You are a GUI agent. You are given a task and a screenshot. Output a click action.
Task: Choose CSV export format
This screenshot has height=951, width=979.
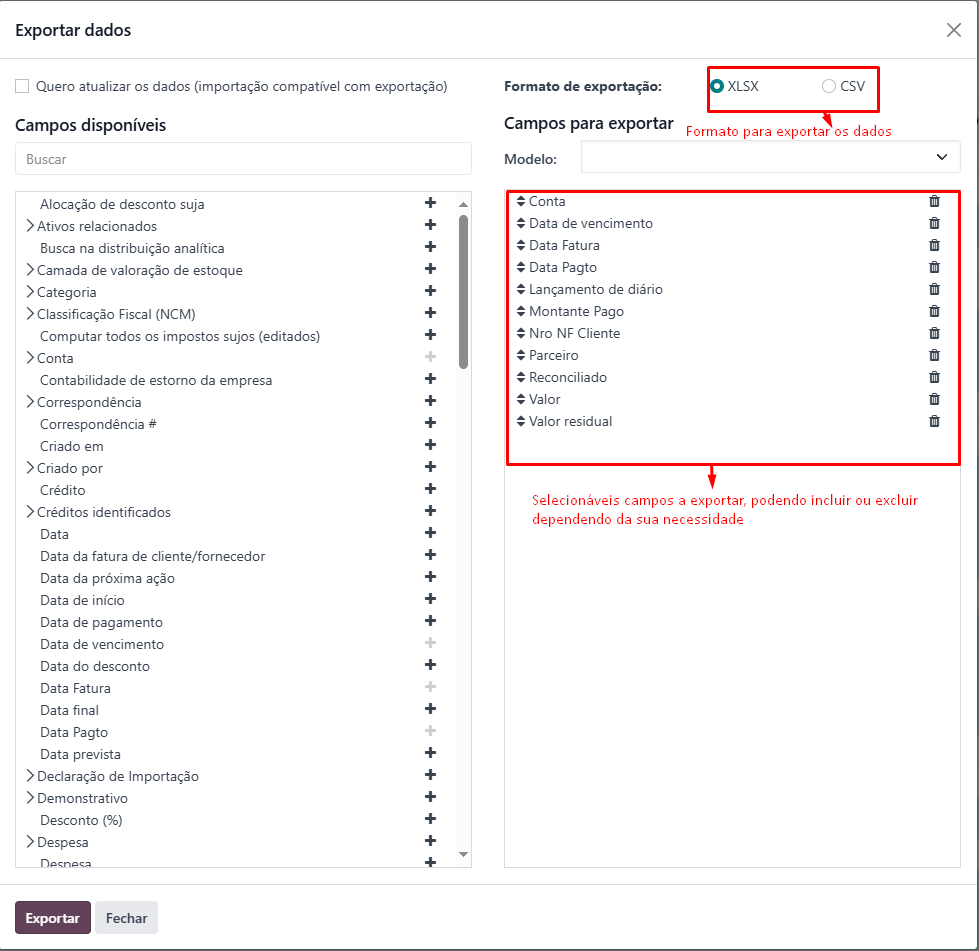tap(829, 86)
